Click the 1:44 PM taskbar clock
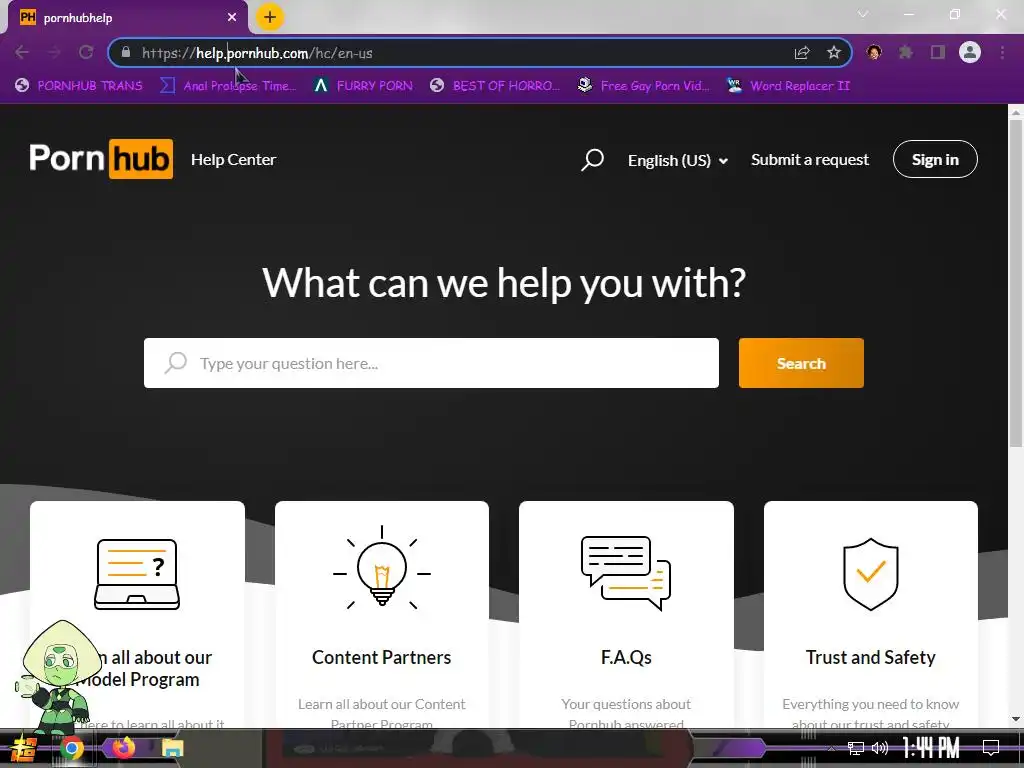The width and height of the screenshot is (1024, 768). click(x=931, y=748)
